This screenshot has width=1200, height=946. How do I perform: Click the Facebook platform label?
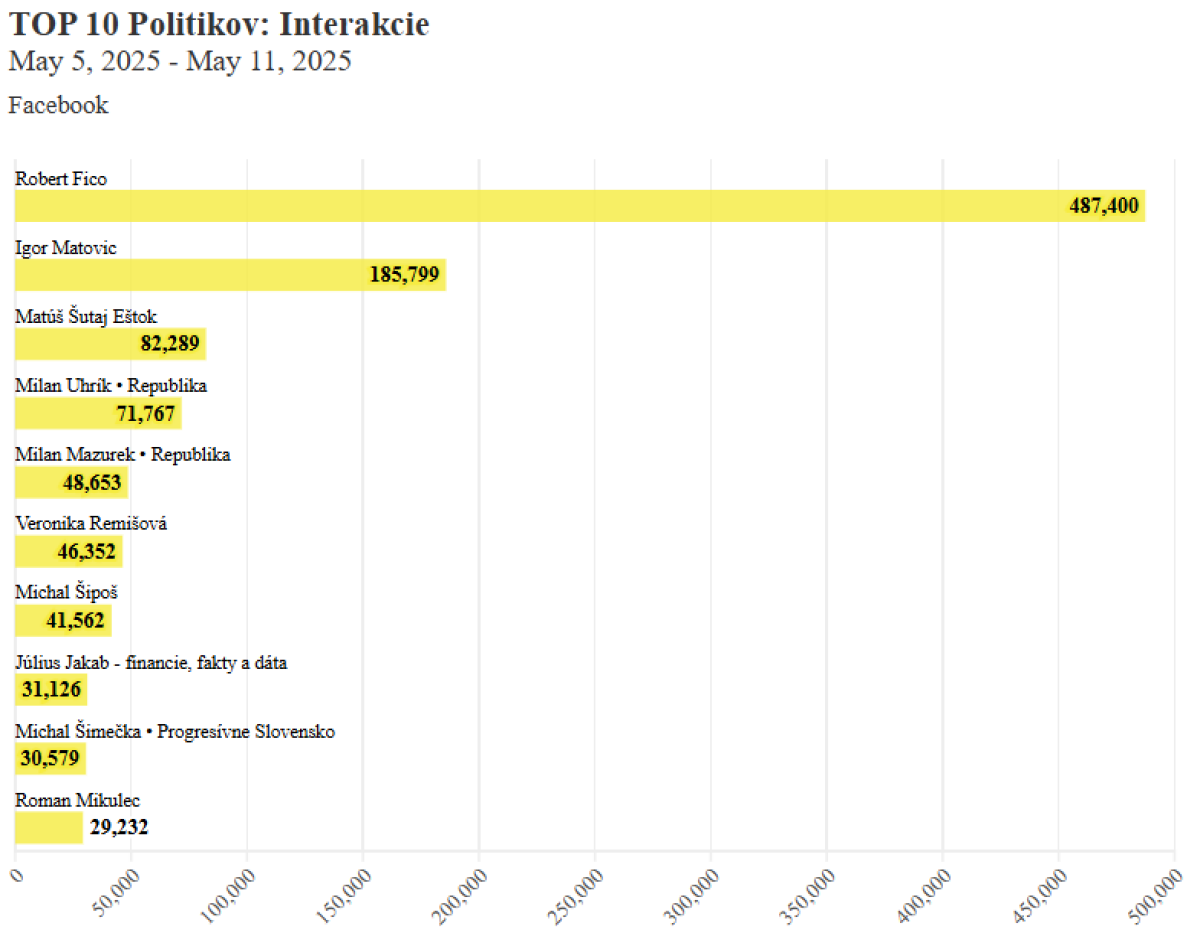[x=58, y=105]
